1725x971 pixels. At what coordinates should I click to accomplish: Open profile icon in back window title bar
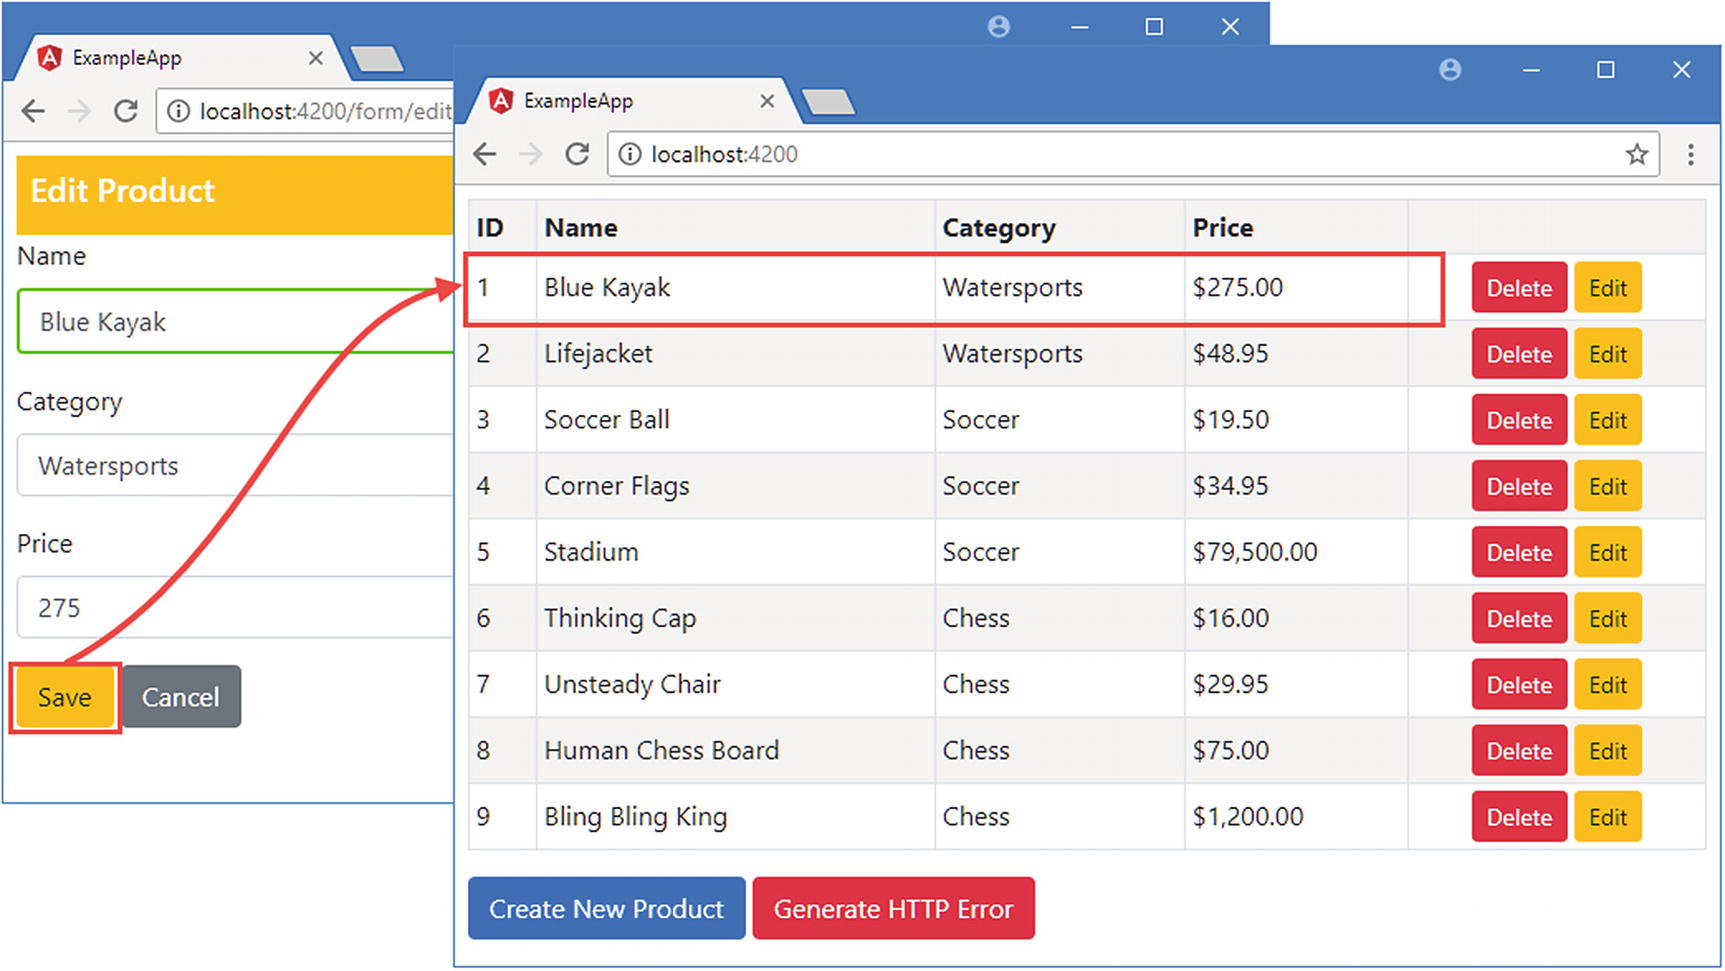(998, 27)
